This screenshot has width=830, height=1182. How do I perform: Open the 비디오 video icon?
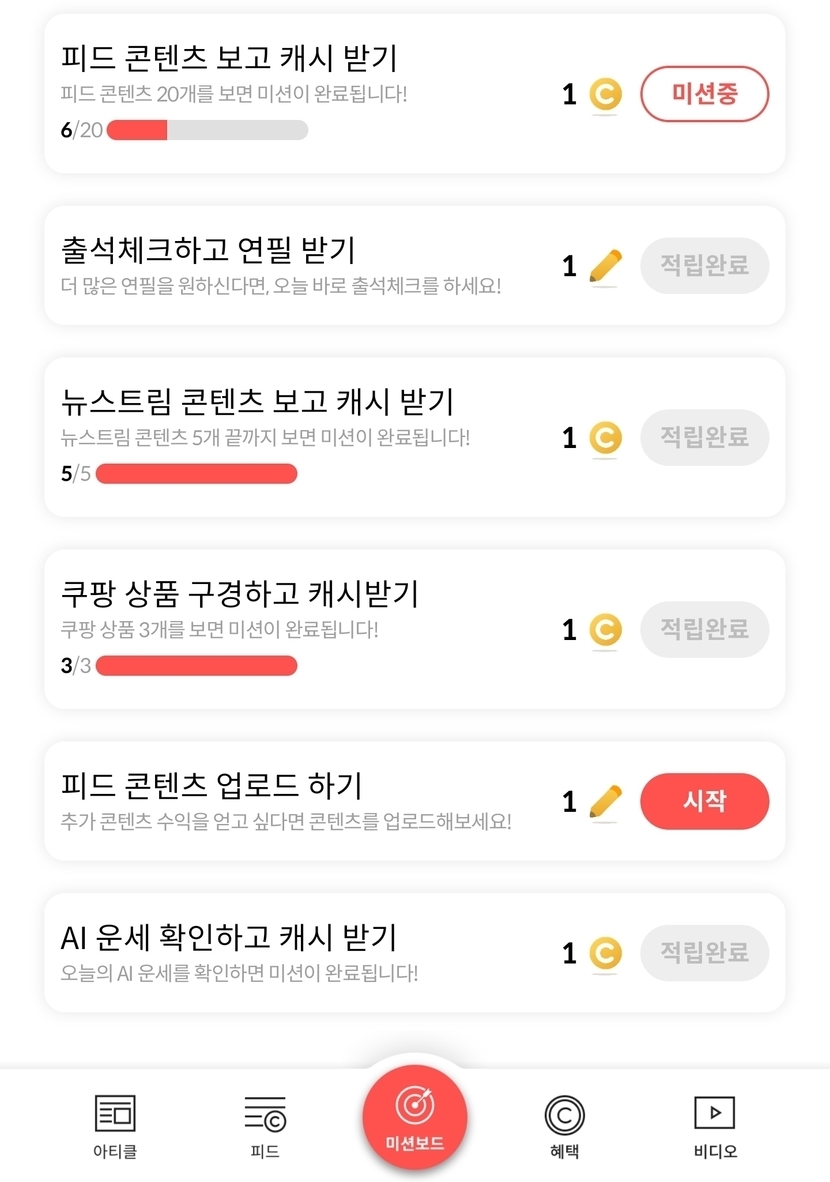click(715, 1113)
